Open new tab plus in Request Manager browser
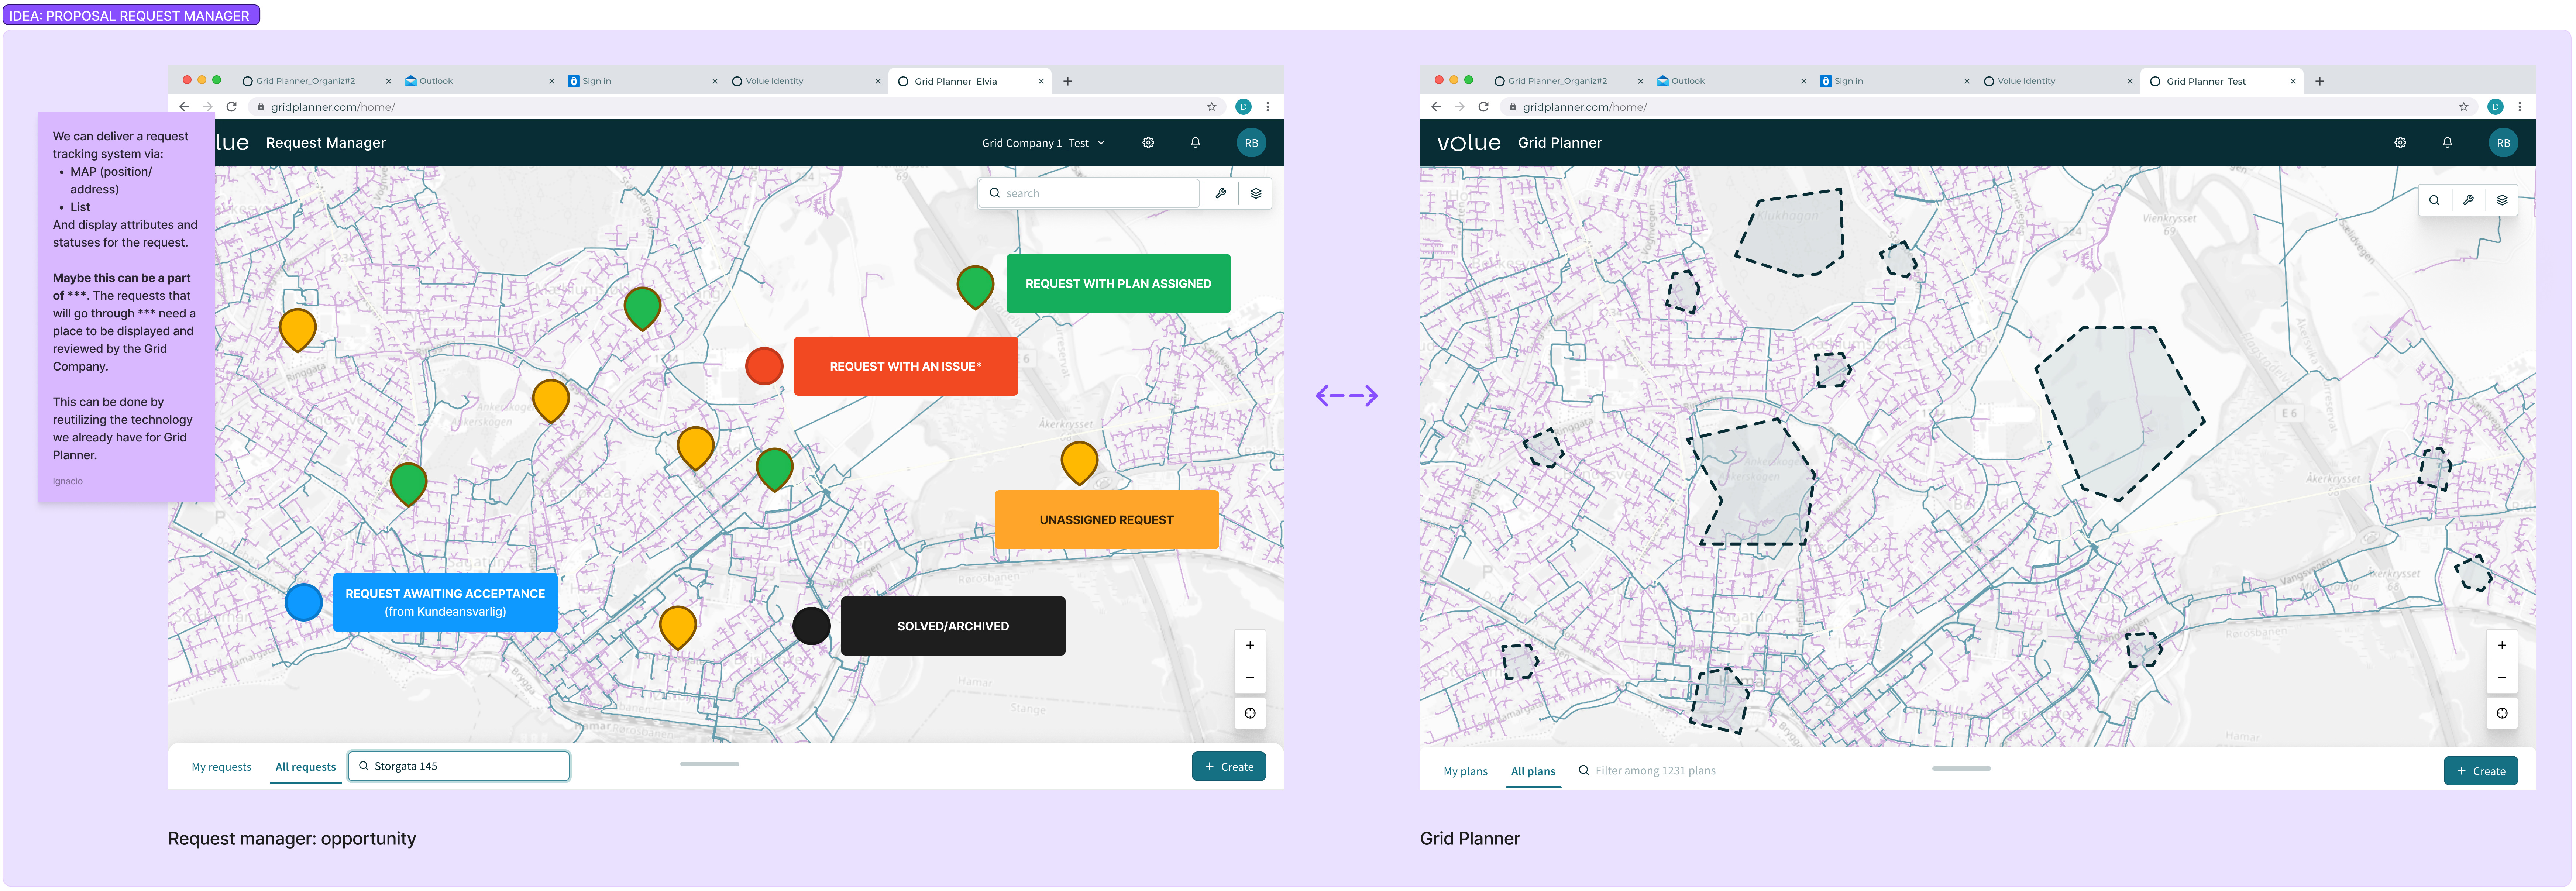This screenshot has width=2576, height=891. click(1068, 81)
